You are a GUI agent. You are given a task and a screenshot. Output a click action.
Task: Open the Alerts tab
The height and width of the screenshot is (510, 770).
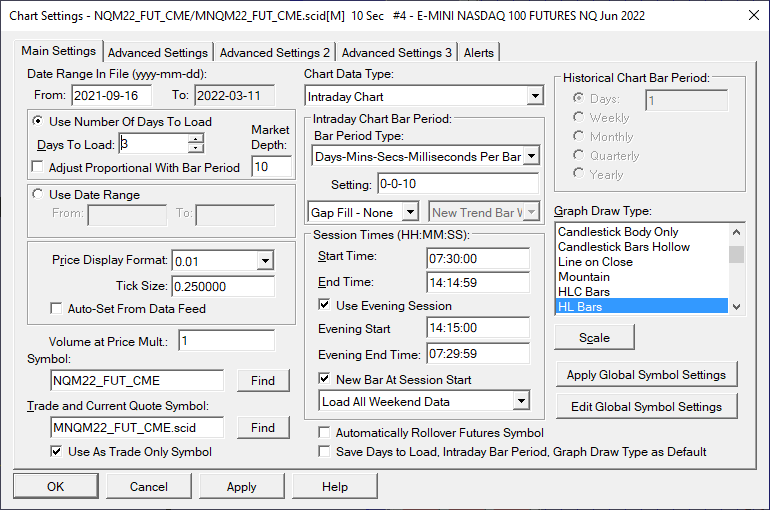(x=478, y=53)
